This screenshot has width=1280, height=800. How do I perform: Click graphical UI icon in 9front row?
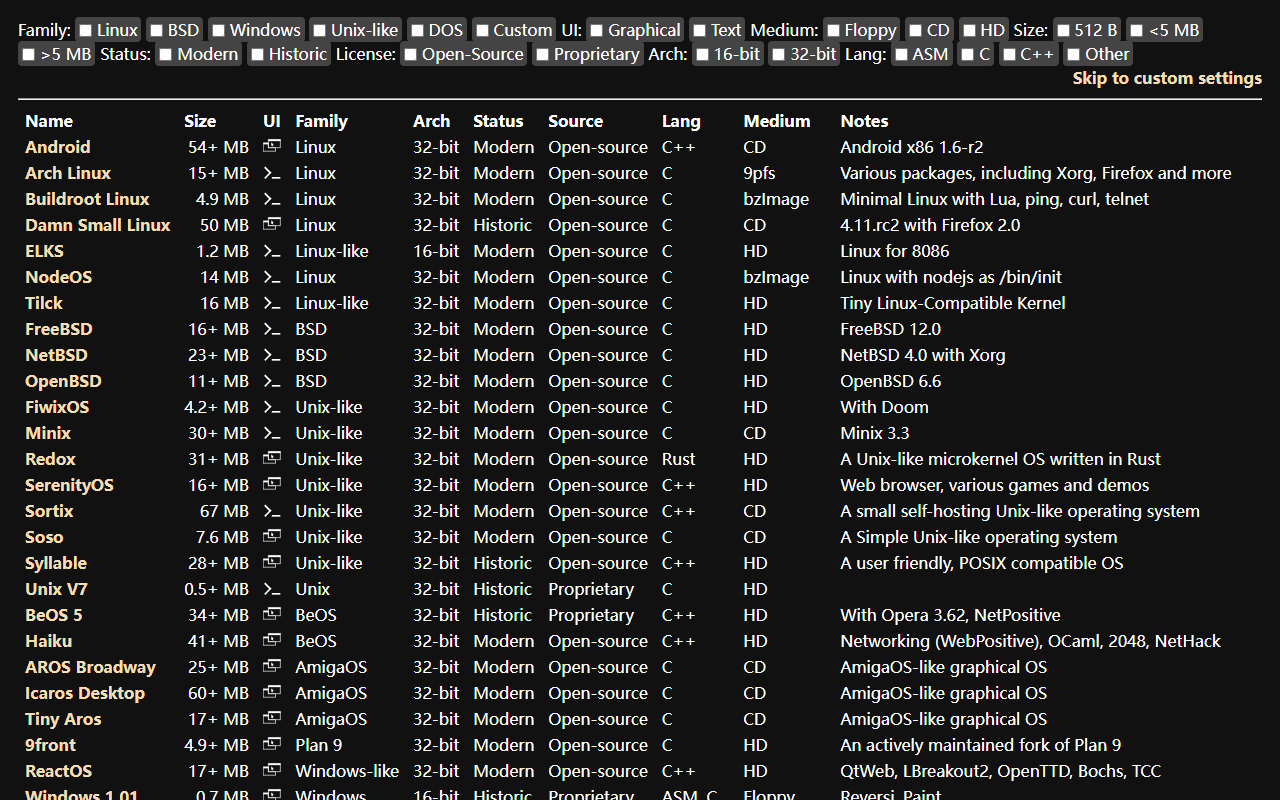click(x=272, y=745)
